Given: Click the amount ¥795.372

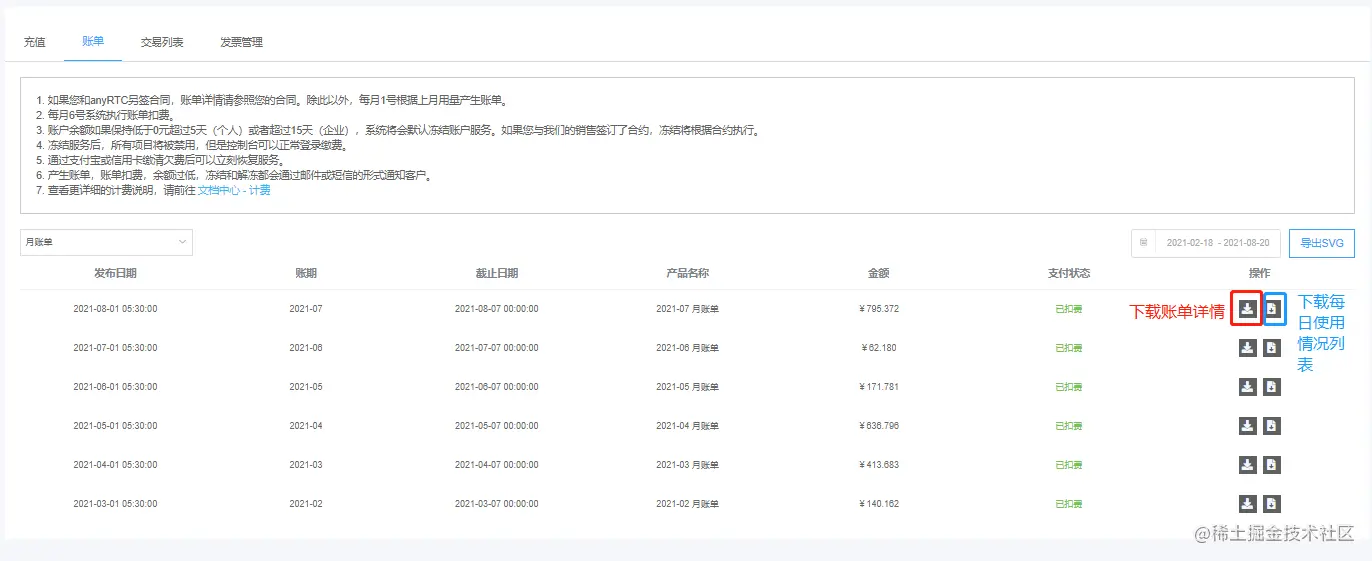Looking at the screenshot, I should pos(879,309).
